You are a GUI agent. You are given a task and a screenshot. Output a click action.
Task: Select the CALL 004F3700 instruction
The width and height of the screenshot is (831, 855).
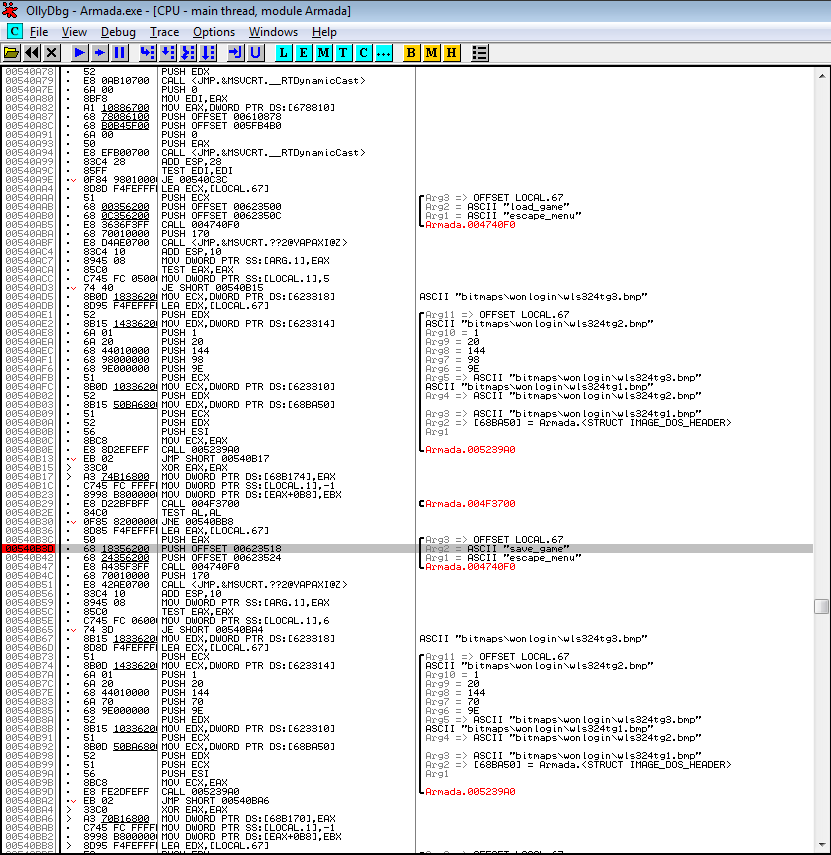(200, 503)
